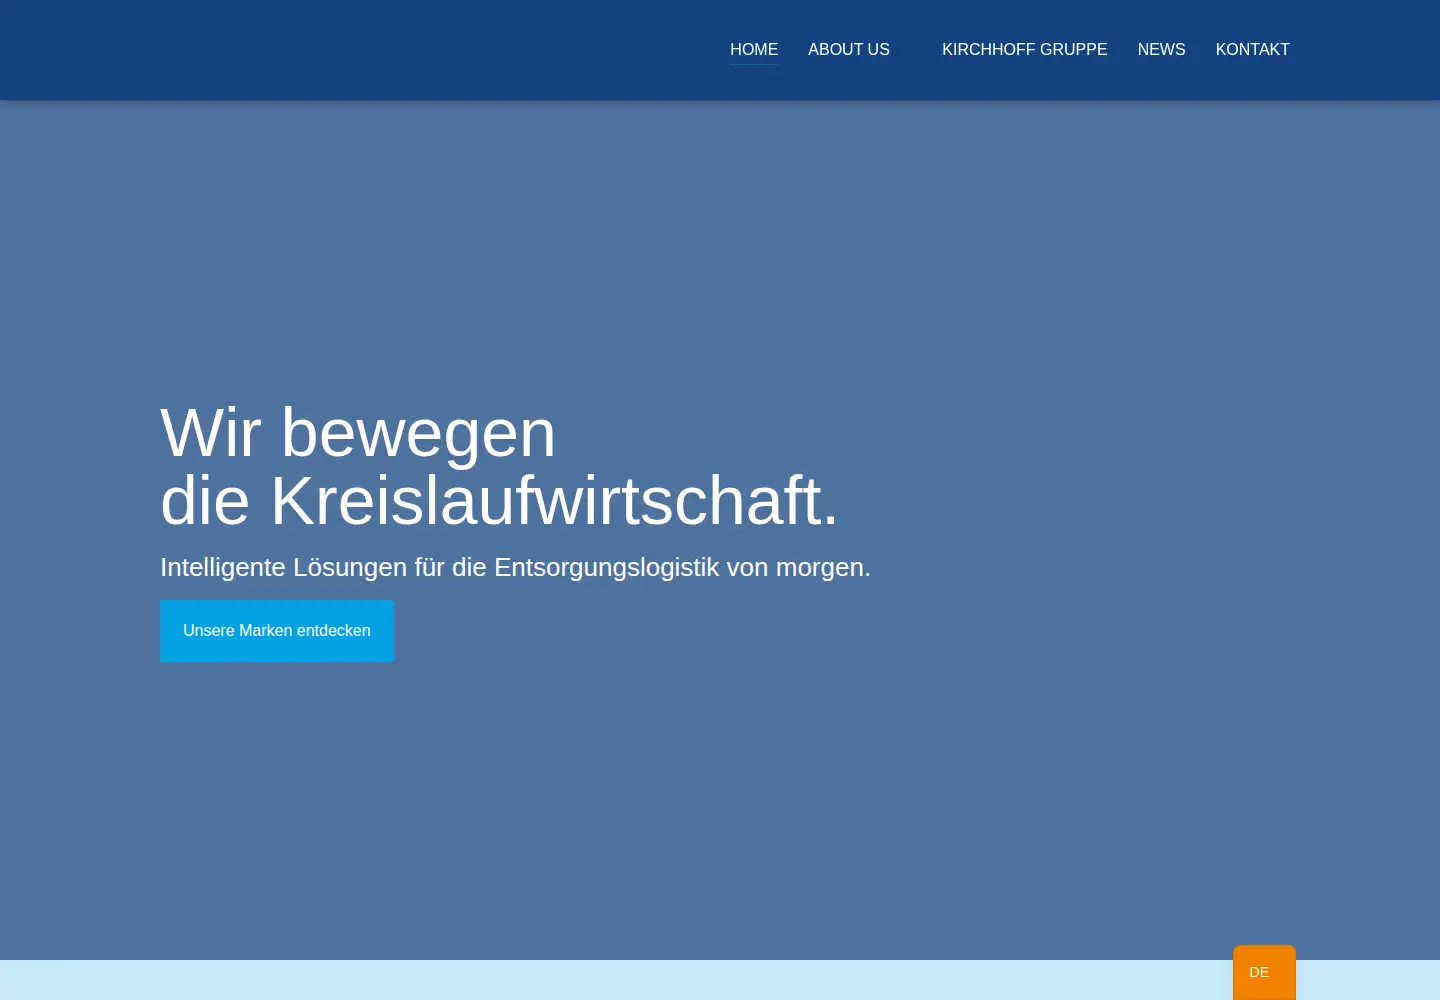Click the 'Wir bewegen die Kreislaufwirtschaft.' headline
The width and height of the screenshot is (1440, 1000).
[499, 467]
